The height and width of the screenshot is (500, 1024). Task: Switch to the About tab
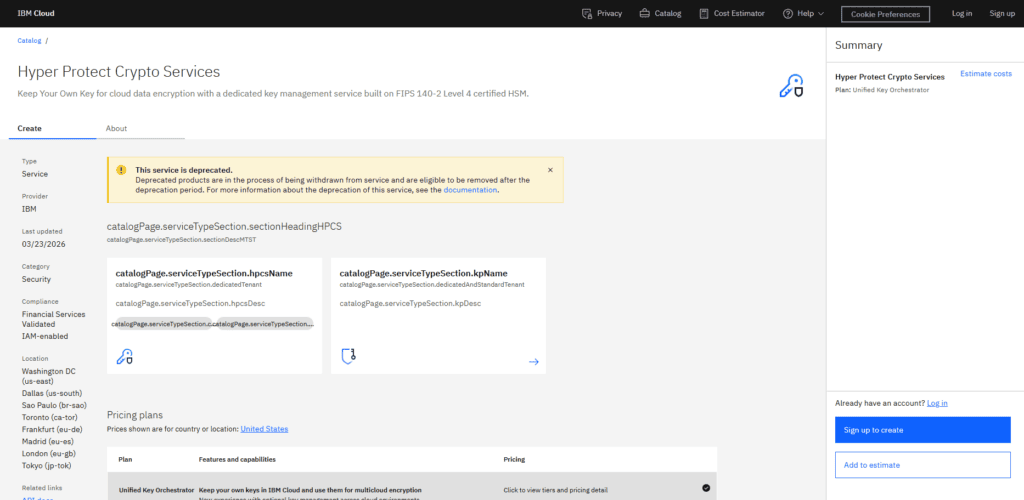click(116, 129)
